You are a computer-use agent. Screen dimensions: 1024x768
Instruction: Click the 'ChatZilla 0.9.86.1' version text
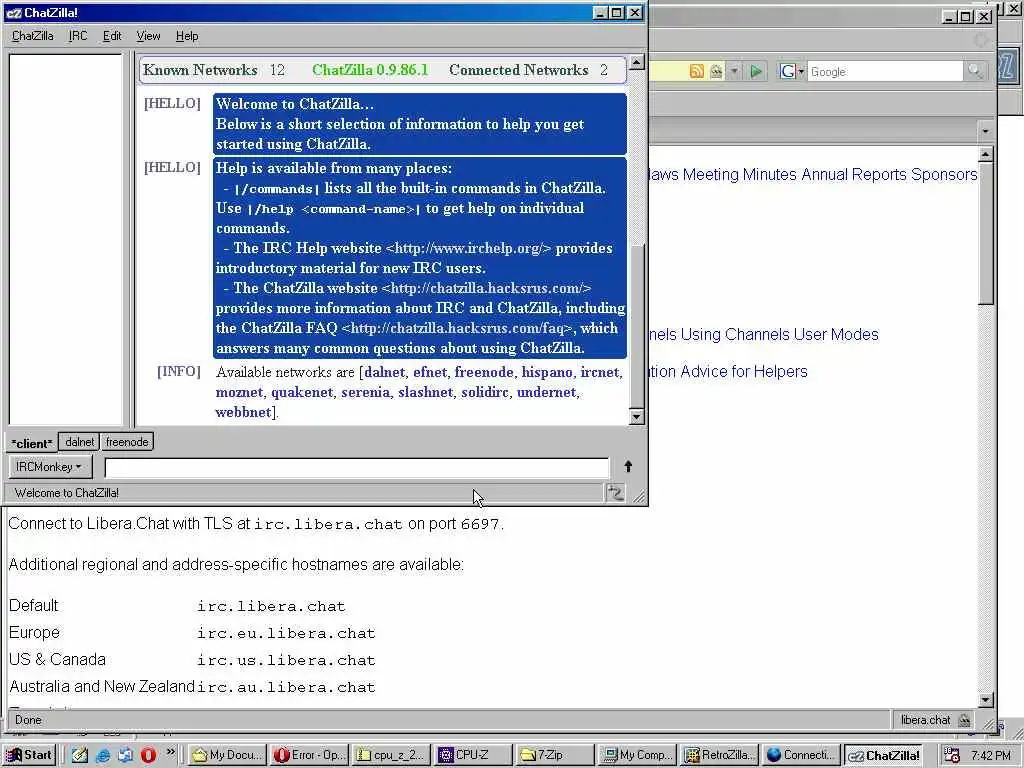coord(370,70)
